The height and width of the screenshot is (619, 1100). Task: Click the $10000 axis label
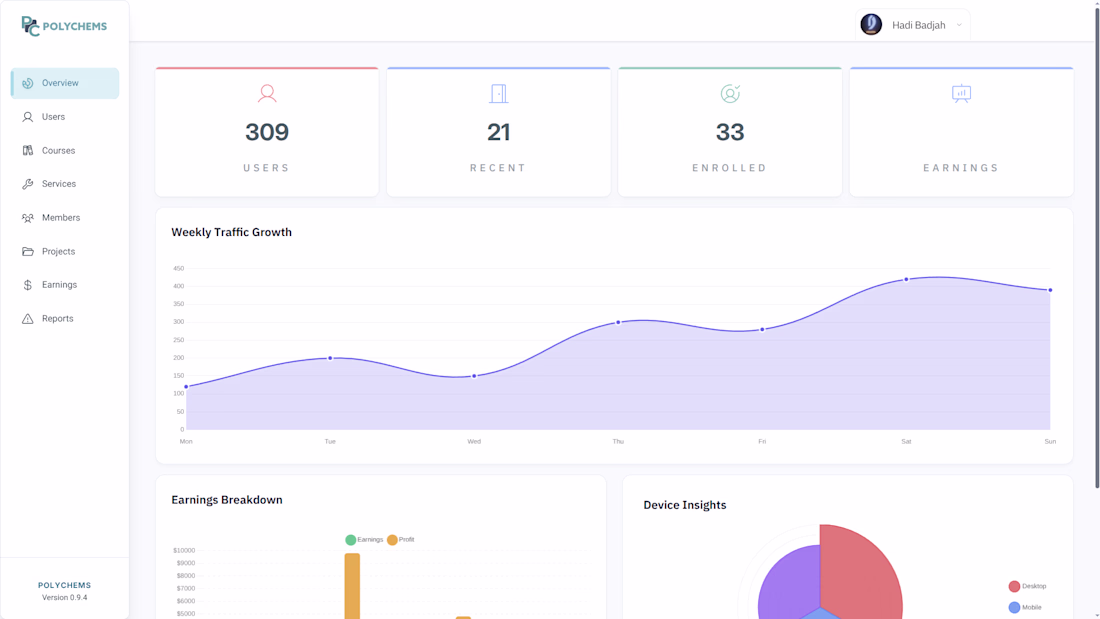[184, 550]
